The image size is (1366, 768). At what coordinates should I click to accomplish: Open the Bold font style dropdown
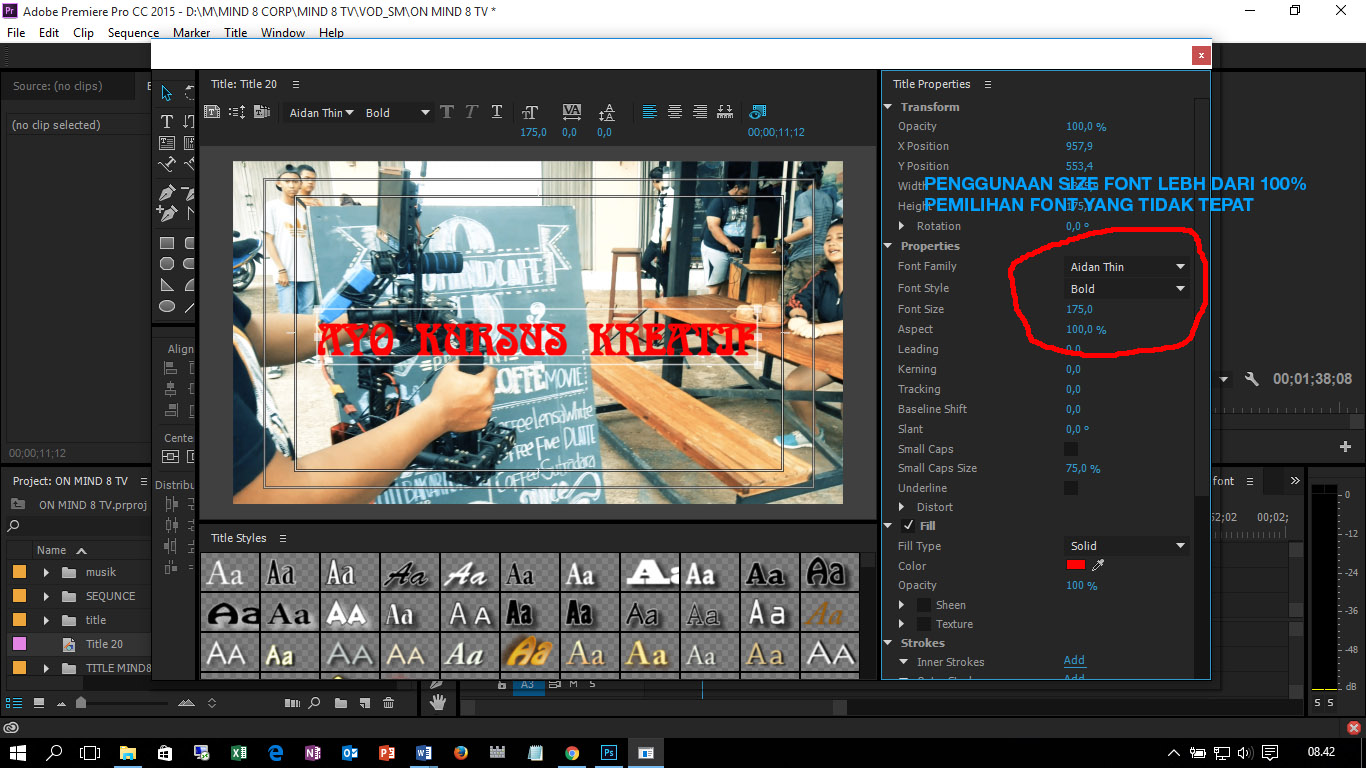click(1127, 288)
